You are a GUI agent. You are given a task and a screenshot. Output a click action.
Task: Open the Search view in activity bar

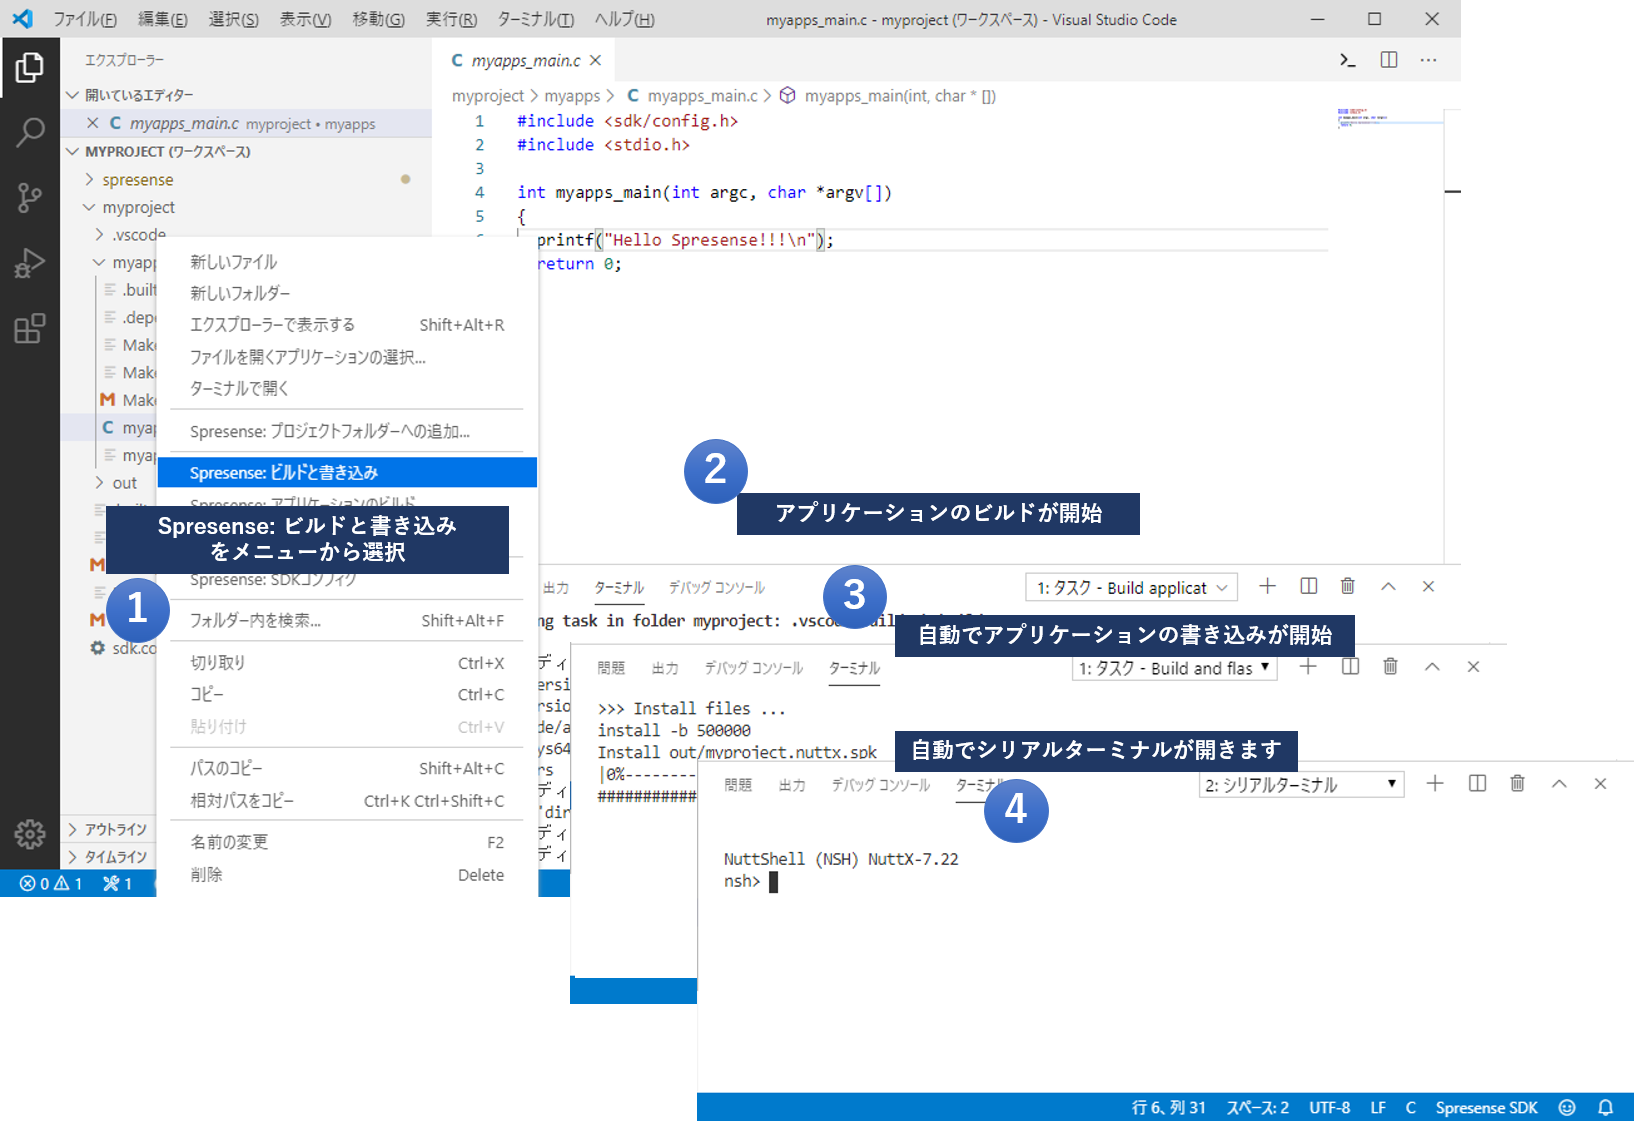tap(30, 132)
